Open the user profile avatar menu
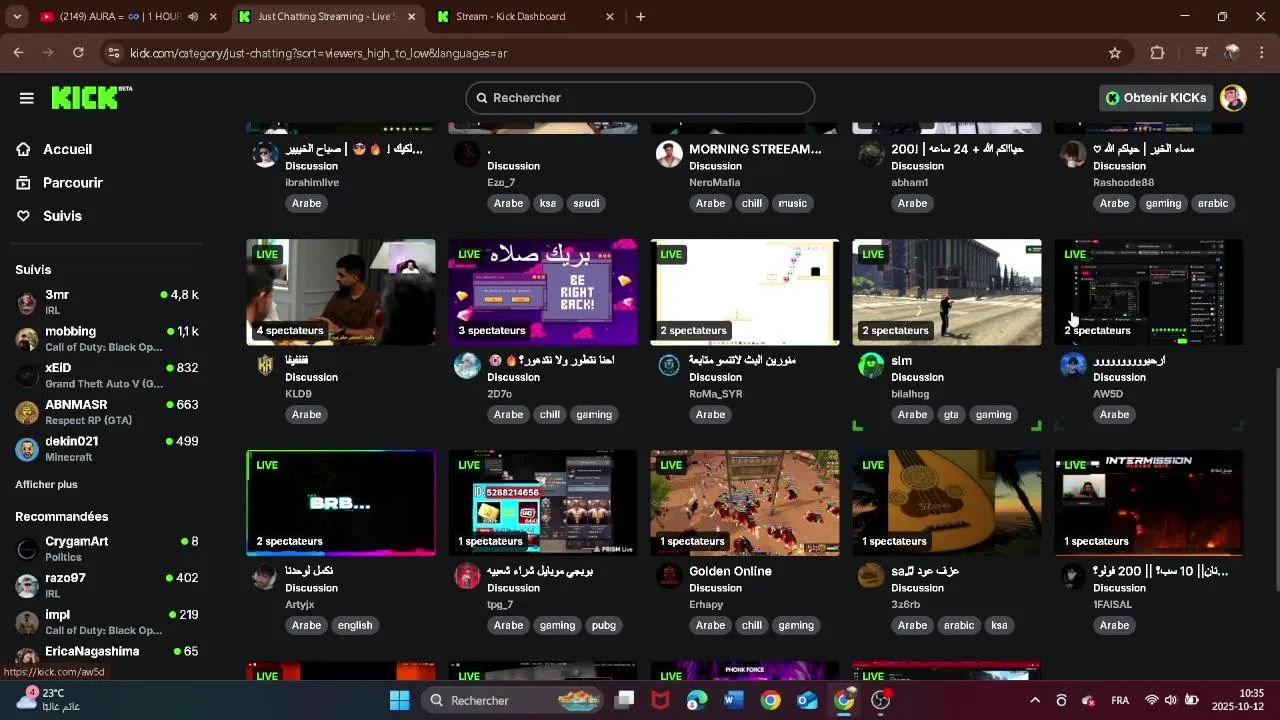The image size is (1280, 720). click(x=1233, y=98)
